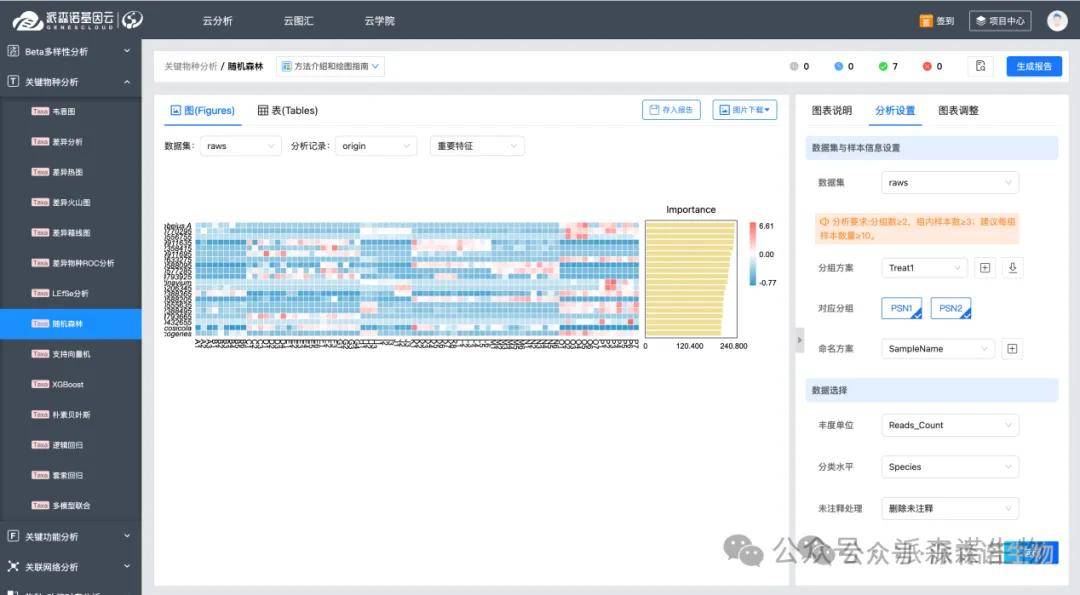Open the 分类水平 Species dropdown

coord(950,467)
